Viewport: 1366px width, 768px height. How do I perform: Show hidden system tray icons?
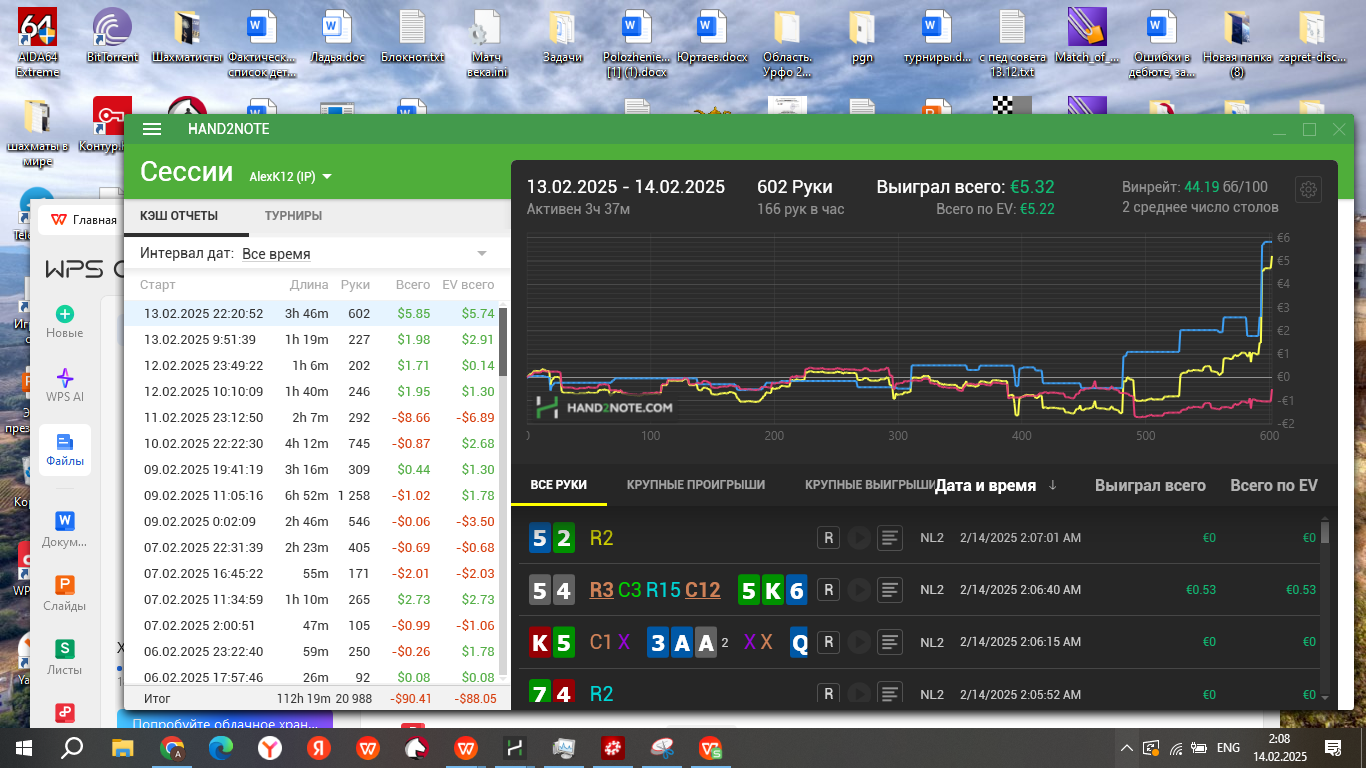[1127, 747]
